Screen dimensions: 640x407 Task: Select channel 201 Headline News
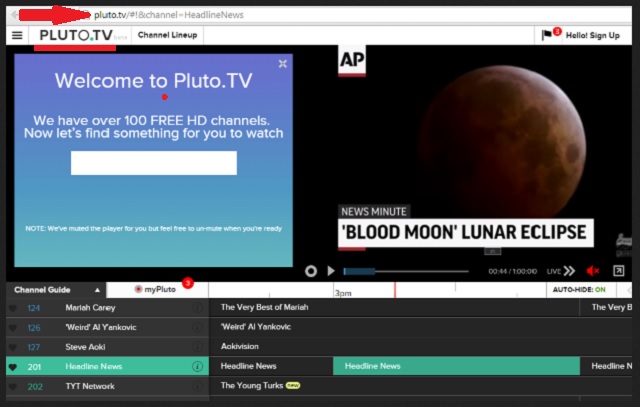click(107, 367)
